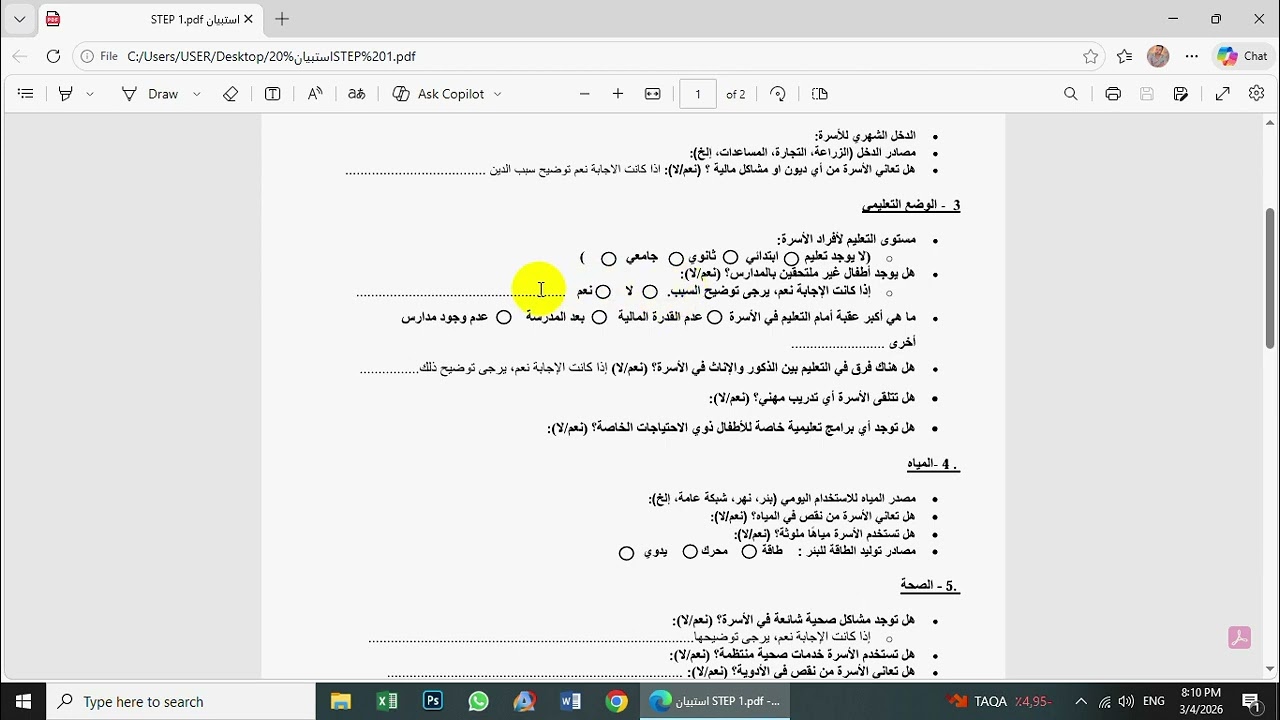Image resolution: width=1280 pixels, height=720 pixels.
Task: Select the STEP 1.pdf browser tab
Action: pyautogui.click(x=150, y=19)
